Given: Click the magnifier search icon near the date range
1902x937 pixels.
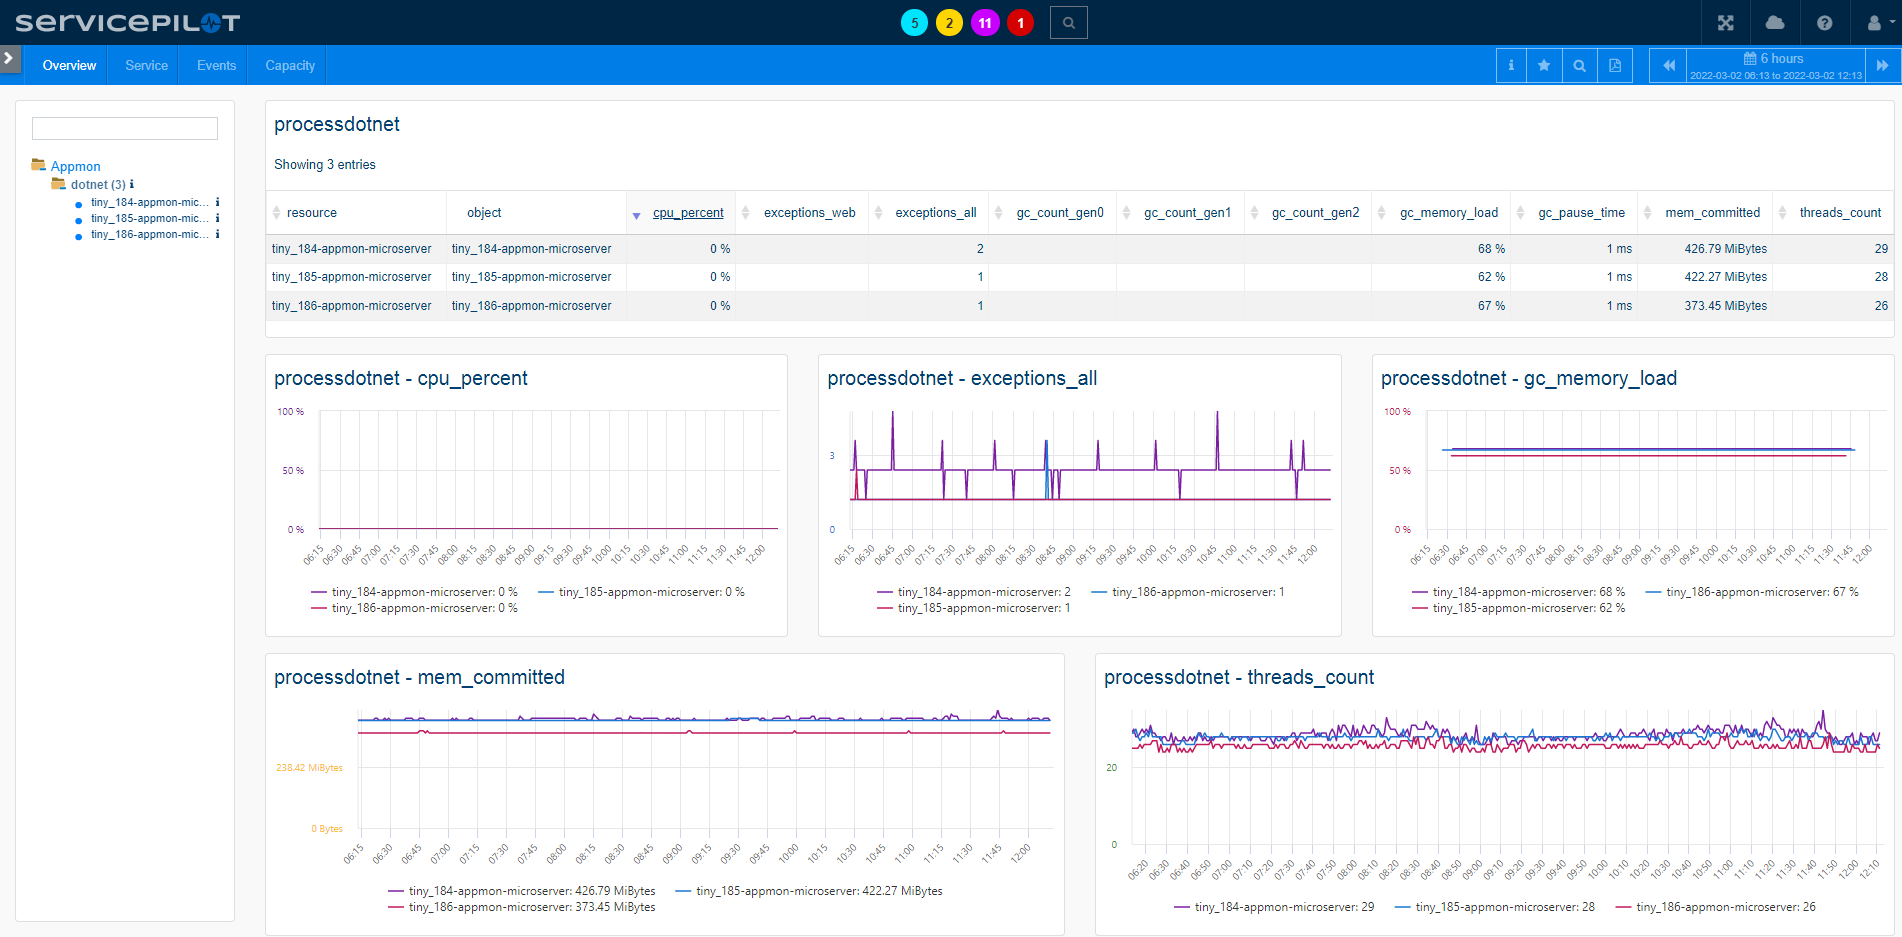Looking at the screenshot, I should [x=1579, y=65].
